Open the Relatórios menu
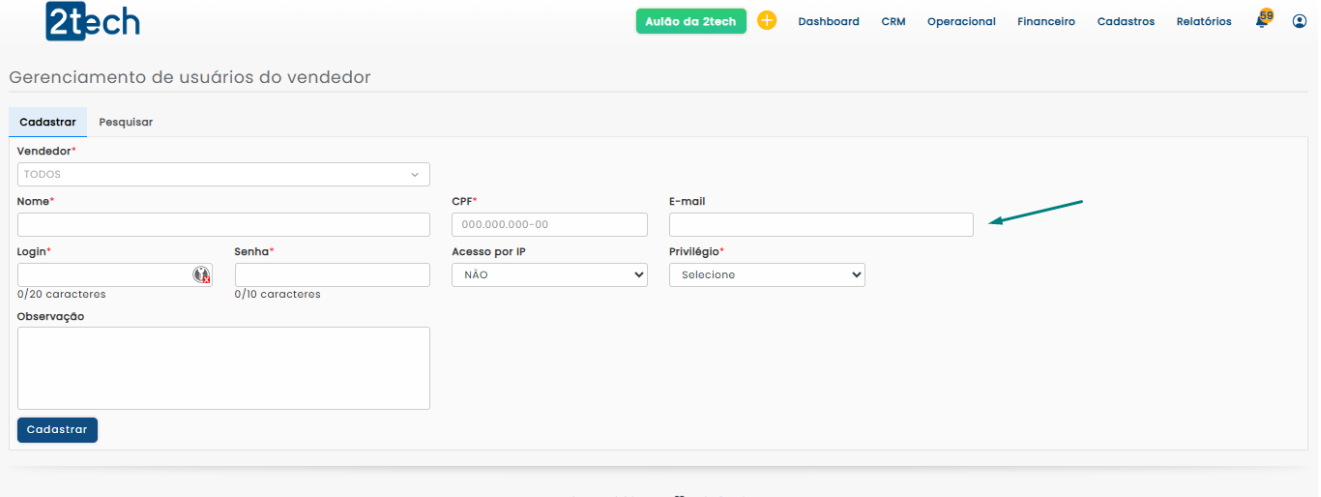Viewport: 1321px width, 497px height. pyautogui.click(x=1204, y=22)
